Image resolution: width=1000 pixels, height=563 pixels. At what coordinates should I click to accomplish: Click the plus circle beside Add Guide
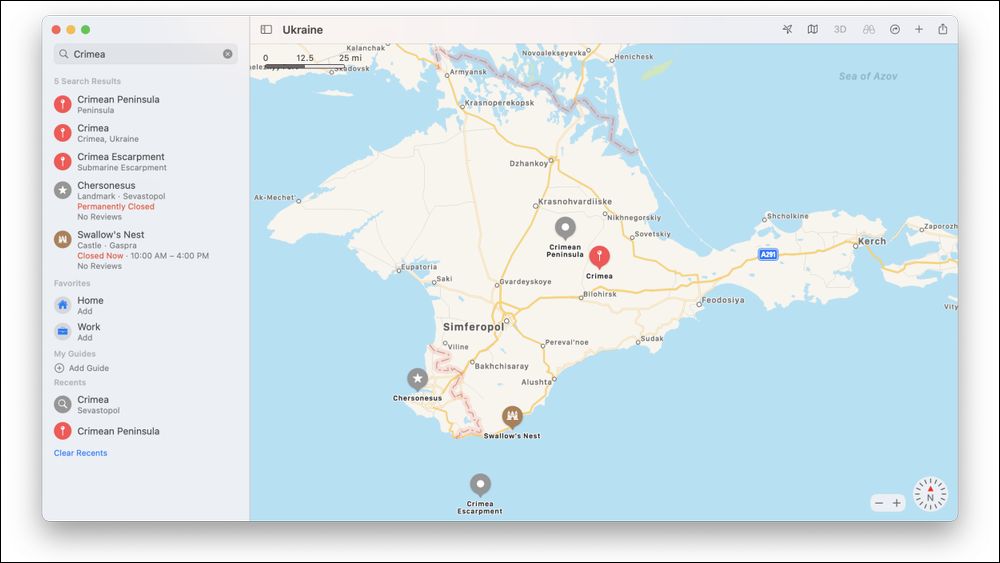[x=59, y=368]
